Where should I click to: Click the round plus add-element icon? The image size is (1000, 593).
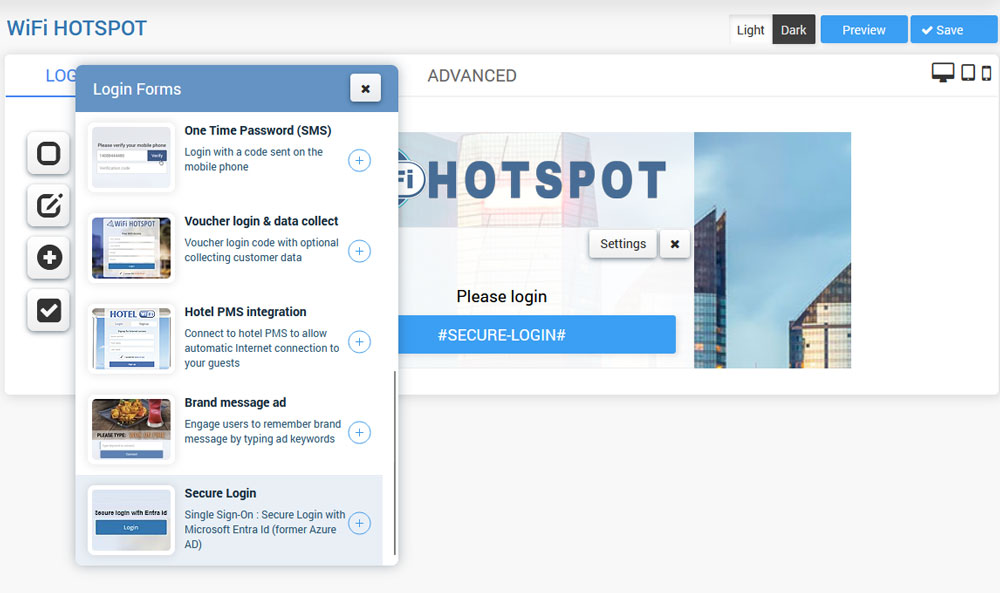point(48,258)
